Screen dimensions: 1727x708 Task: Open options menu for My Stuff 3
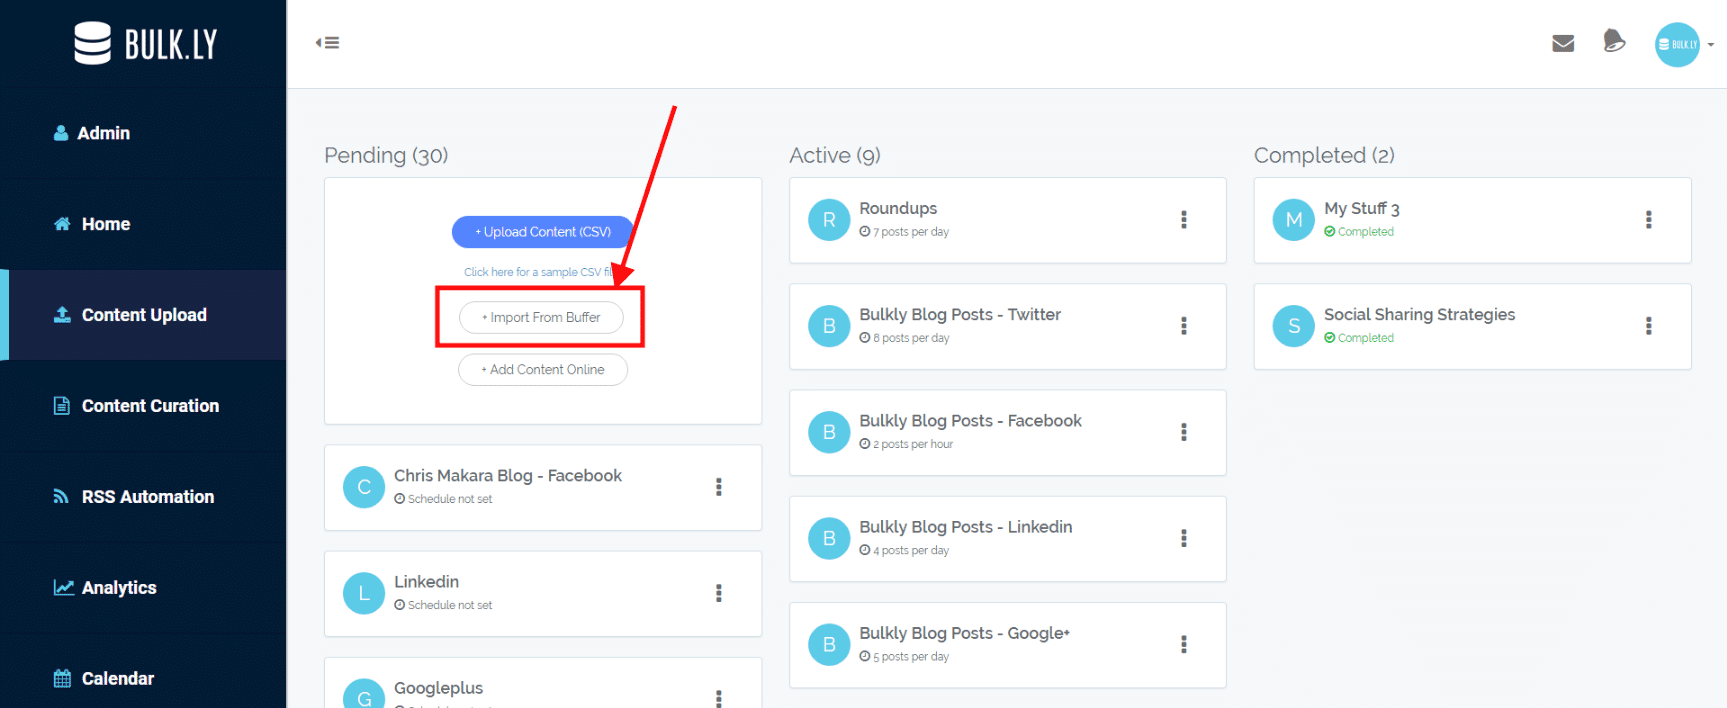[1648, 219]
